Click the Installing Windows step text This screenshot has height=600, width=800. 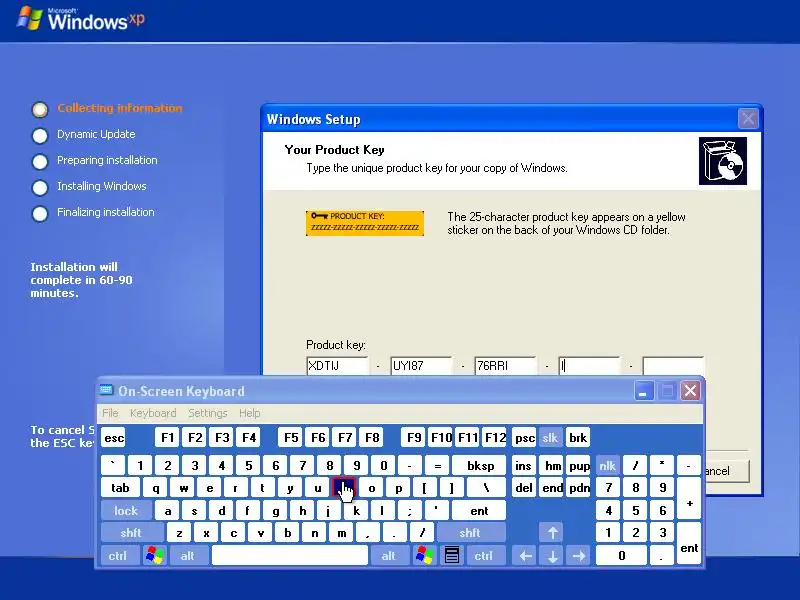102,186
